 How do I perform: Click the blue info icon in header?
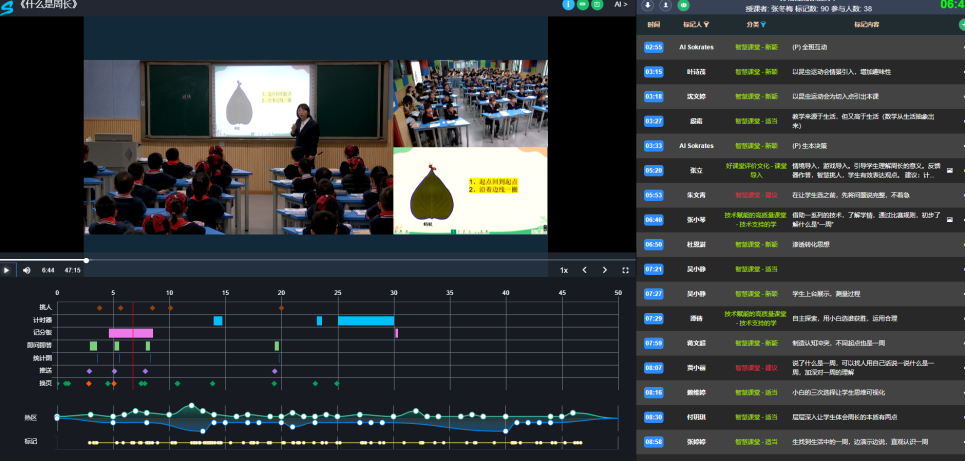pos(568,5)
